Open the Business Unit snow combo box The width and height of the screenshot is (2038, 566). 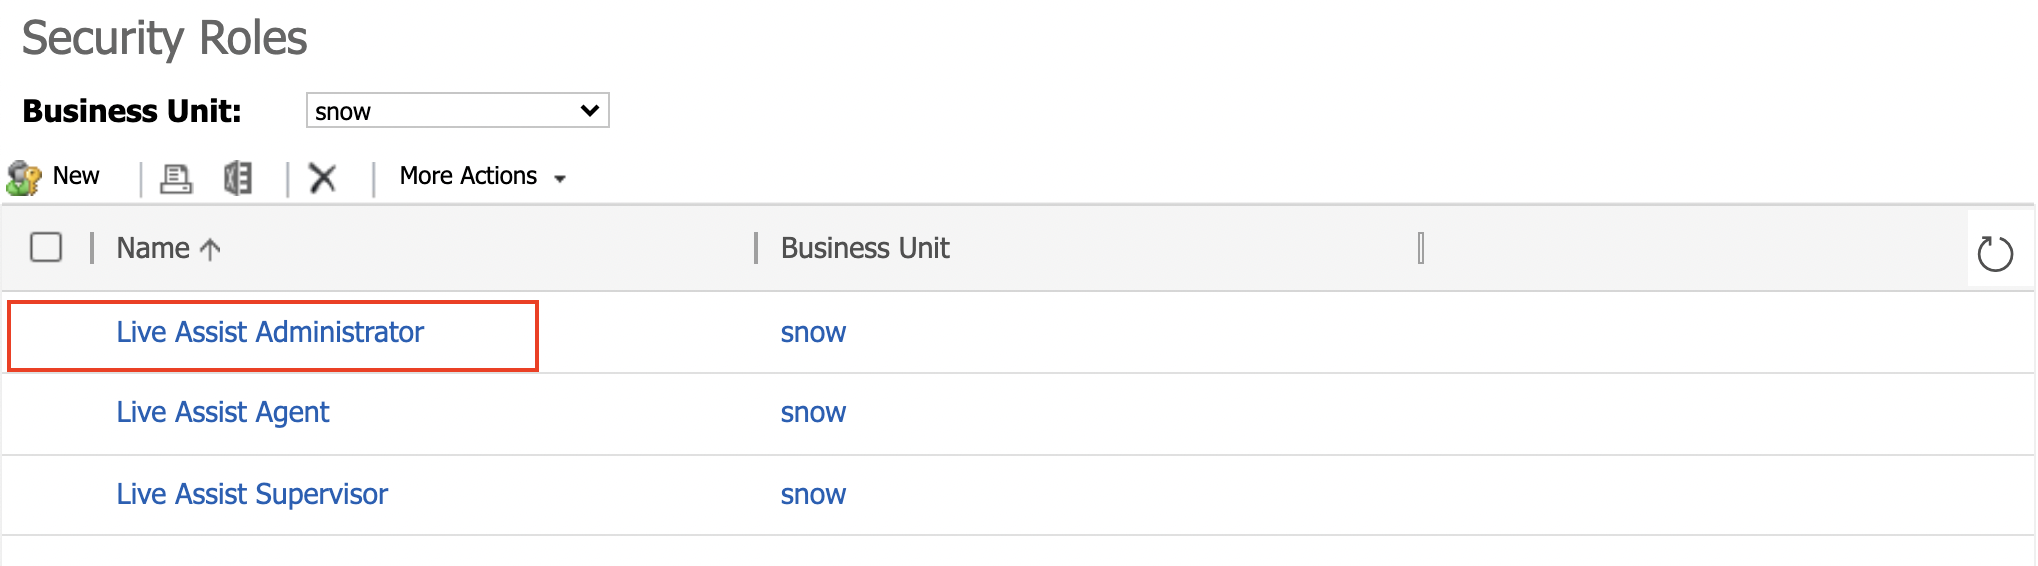[x=457, y=110]
